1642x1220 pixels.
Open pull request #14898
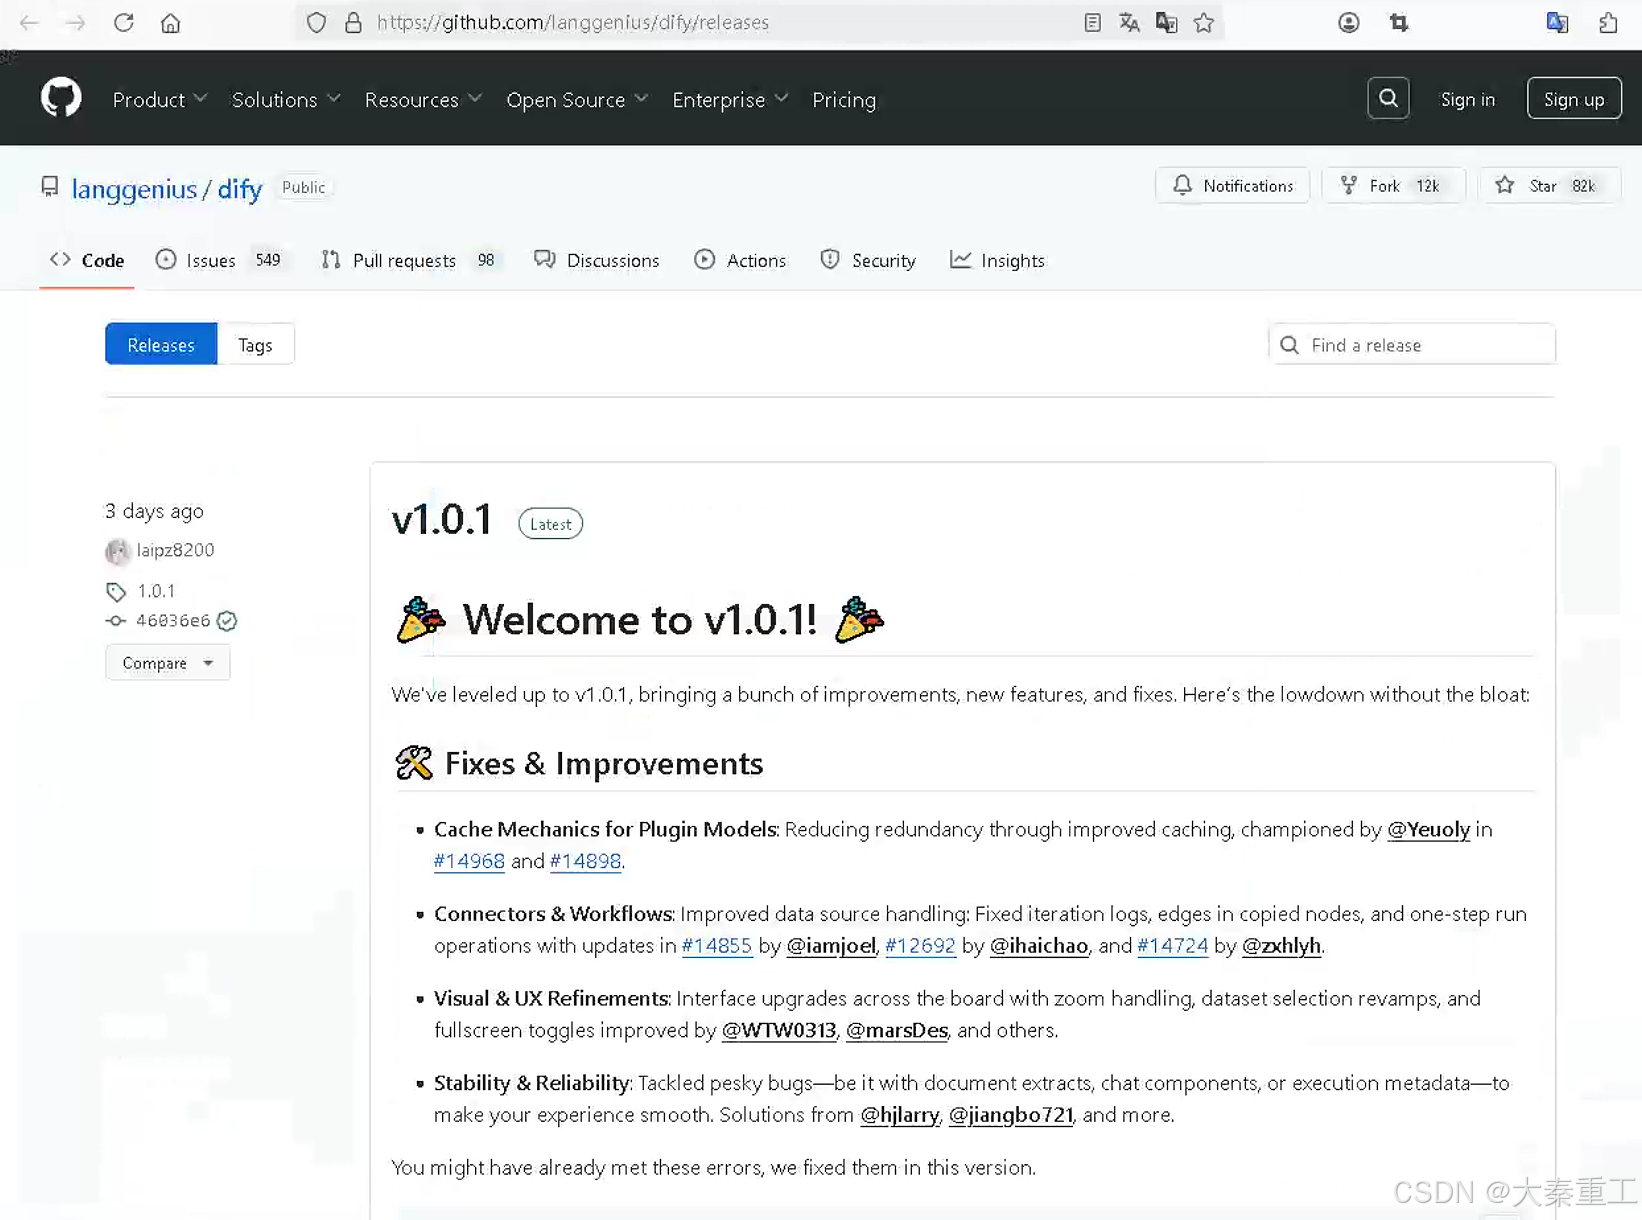585,860
